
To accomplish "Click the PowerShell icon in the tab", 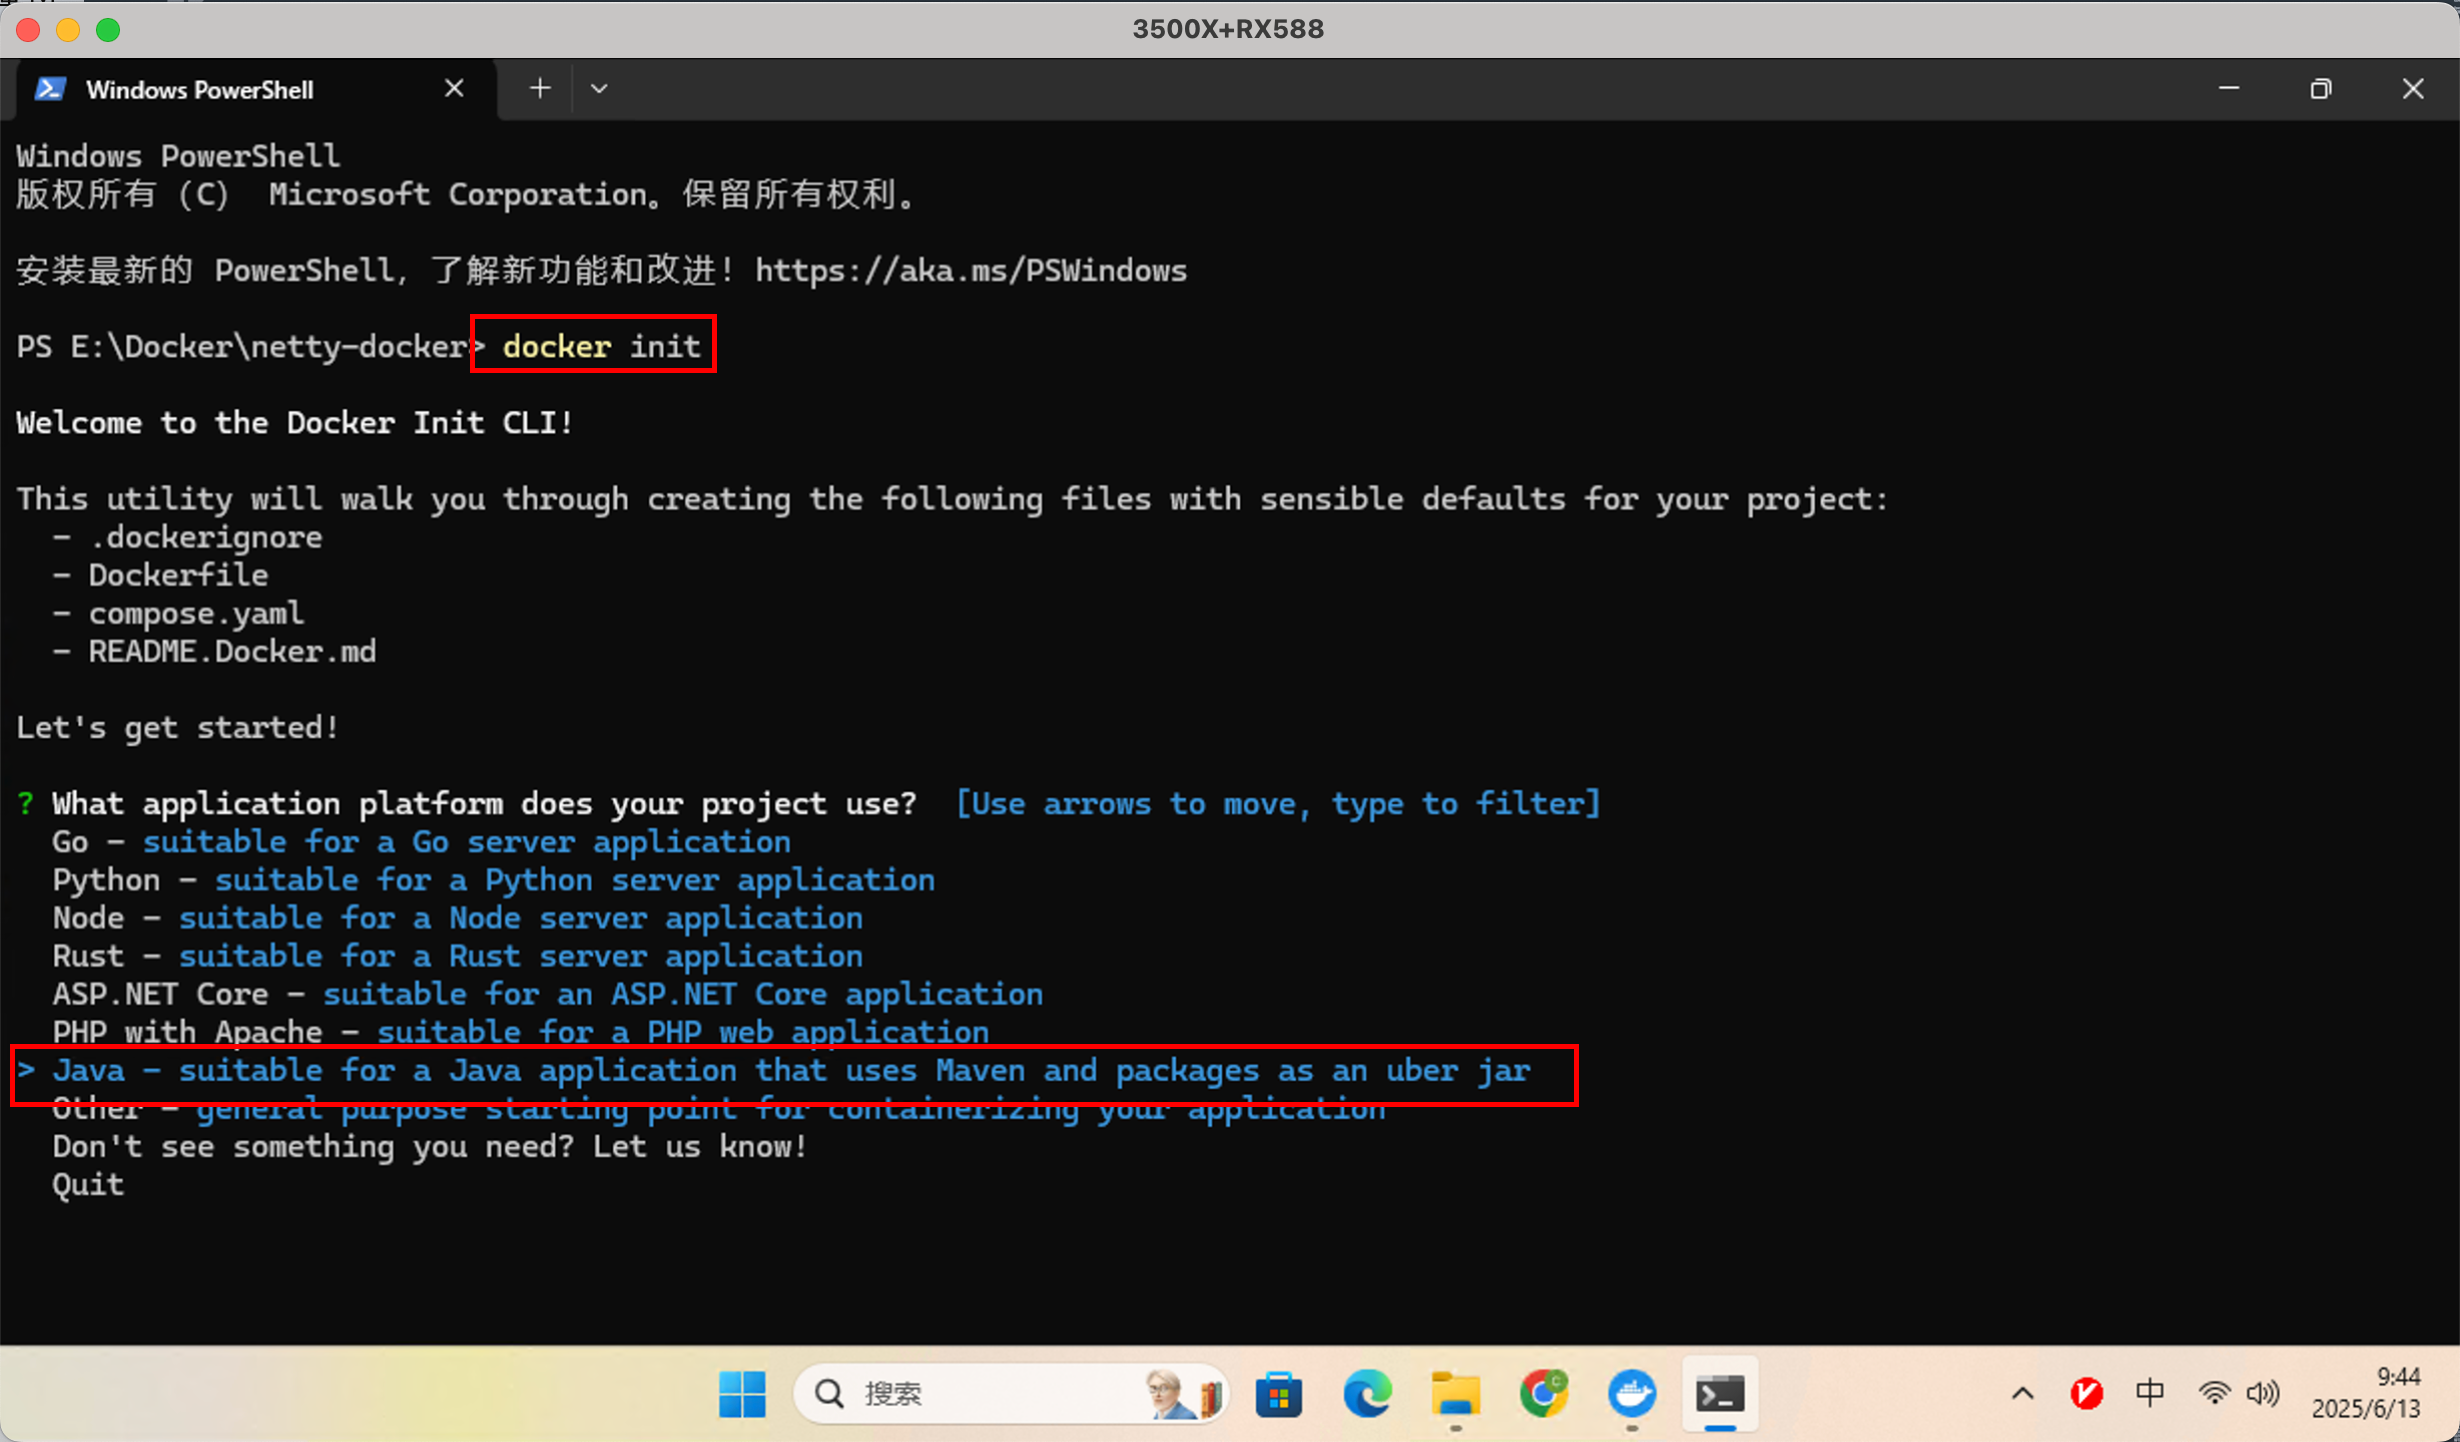I will [50, 89].
